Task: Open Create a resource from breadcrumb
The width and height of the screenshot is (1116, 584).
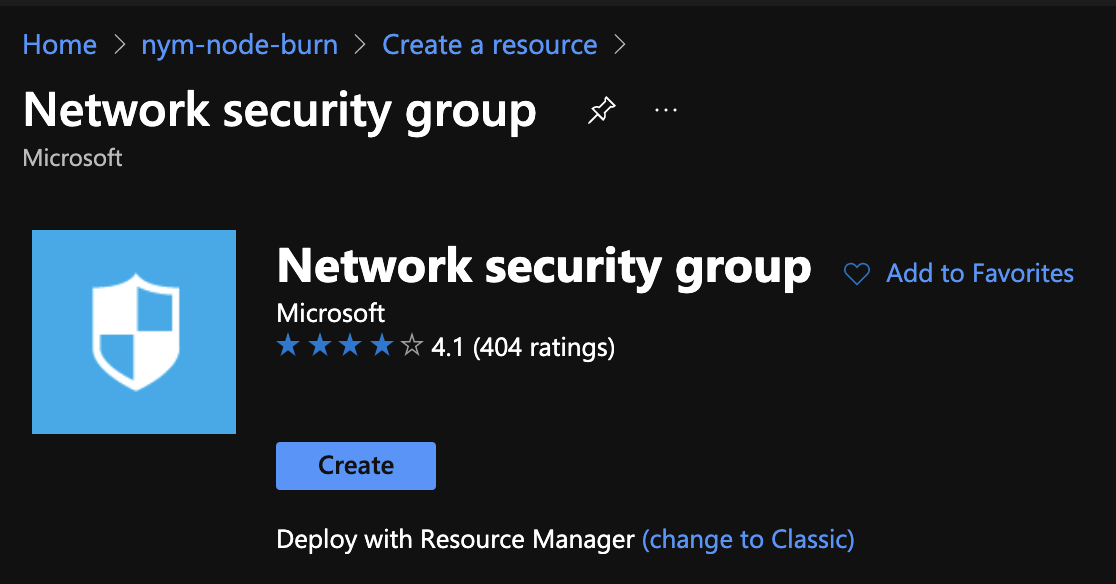Action: (x=489, y=44)
